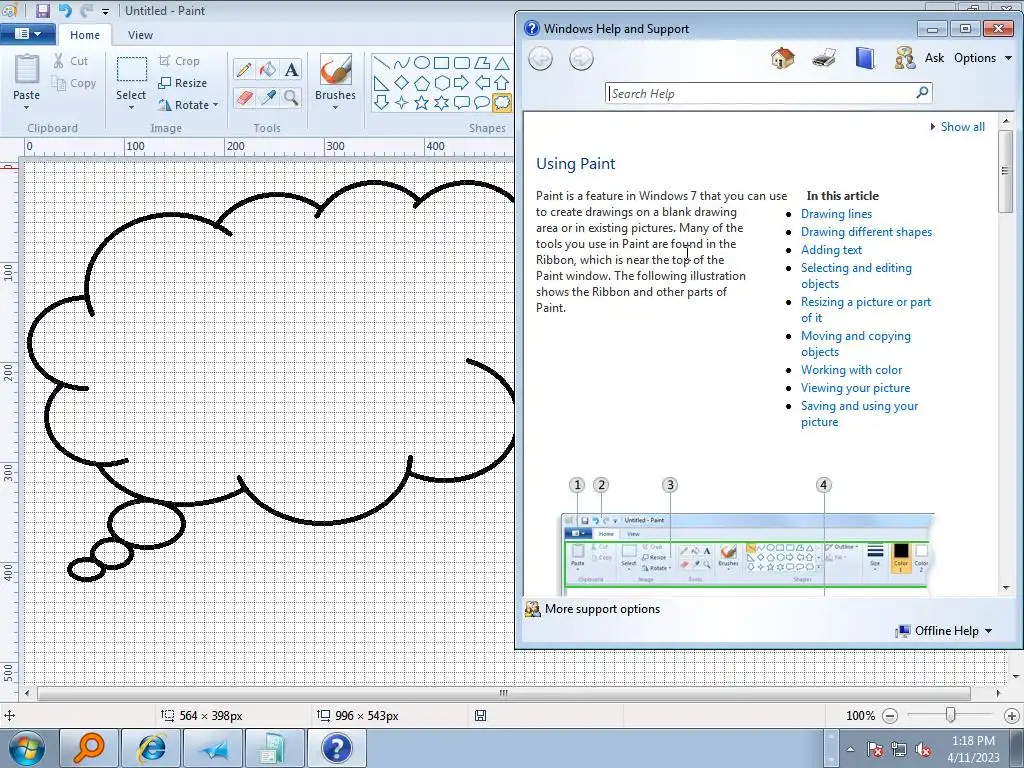Choose the Line shape
The height and width of the screenshot is (768, 1024).
click(382, 63)
